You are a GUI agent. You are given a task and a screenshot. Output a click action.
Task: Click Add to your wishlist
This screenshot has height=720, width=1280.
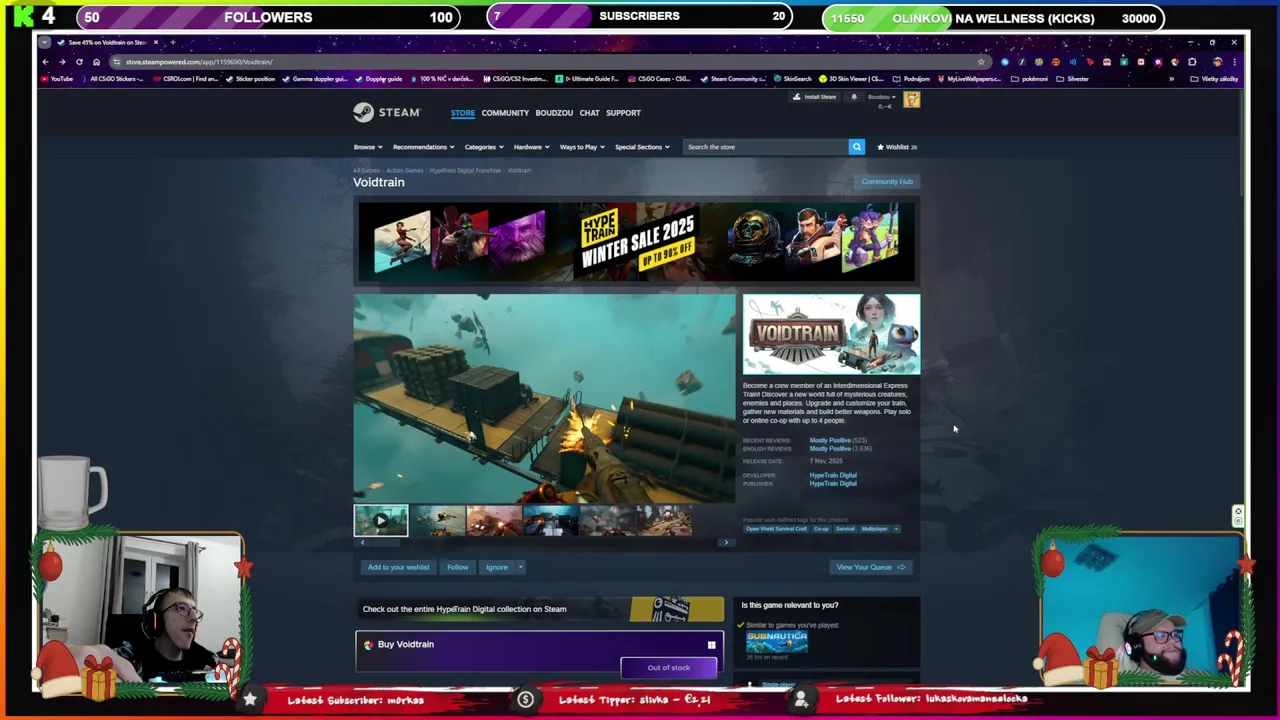coord(398,567)
